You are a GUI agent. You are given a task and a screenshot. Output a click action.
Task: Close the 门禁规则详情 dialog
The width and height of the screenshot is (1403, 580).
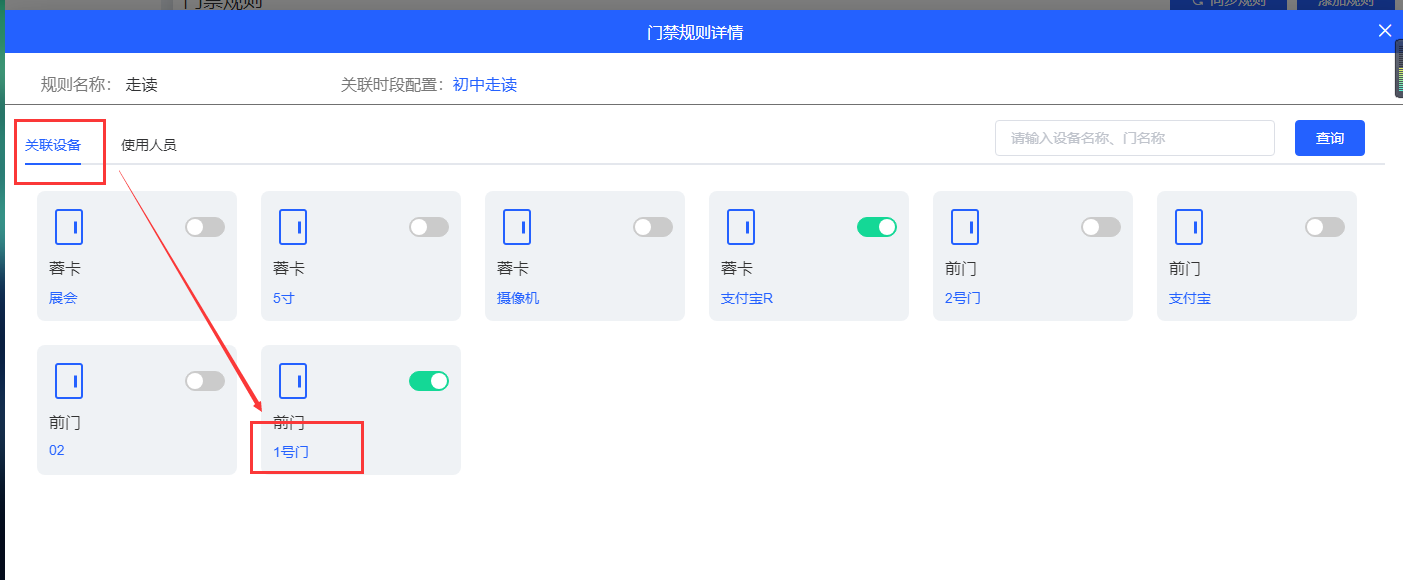(x=1385, y=31)
